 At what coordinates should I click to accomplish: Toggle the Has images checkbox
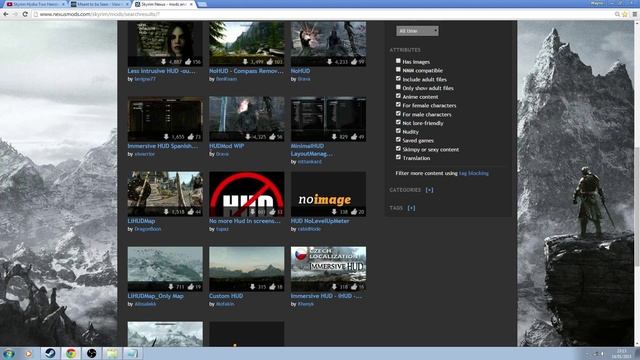398,61
